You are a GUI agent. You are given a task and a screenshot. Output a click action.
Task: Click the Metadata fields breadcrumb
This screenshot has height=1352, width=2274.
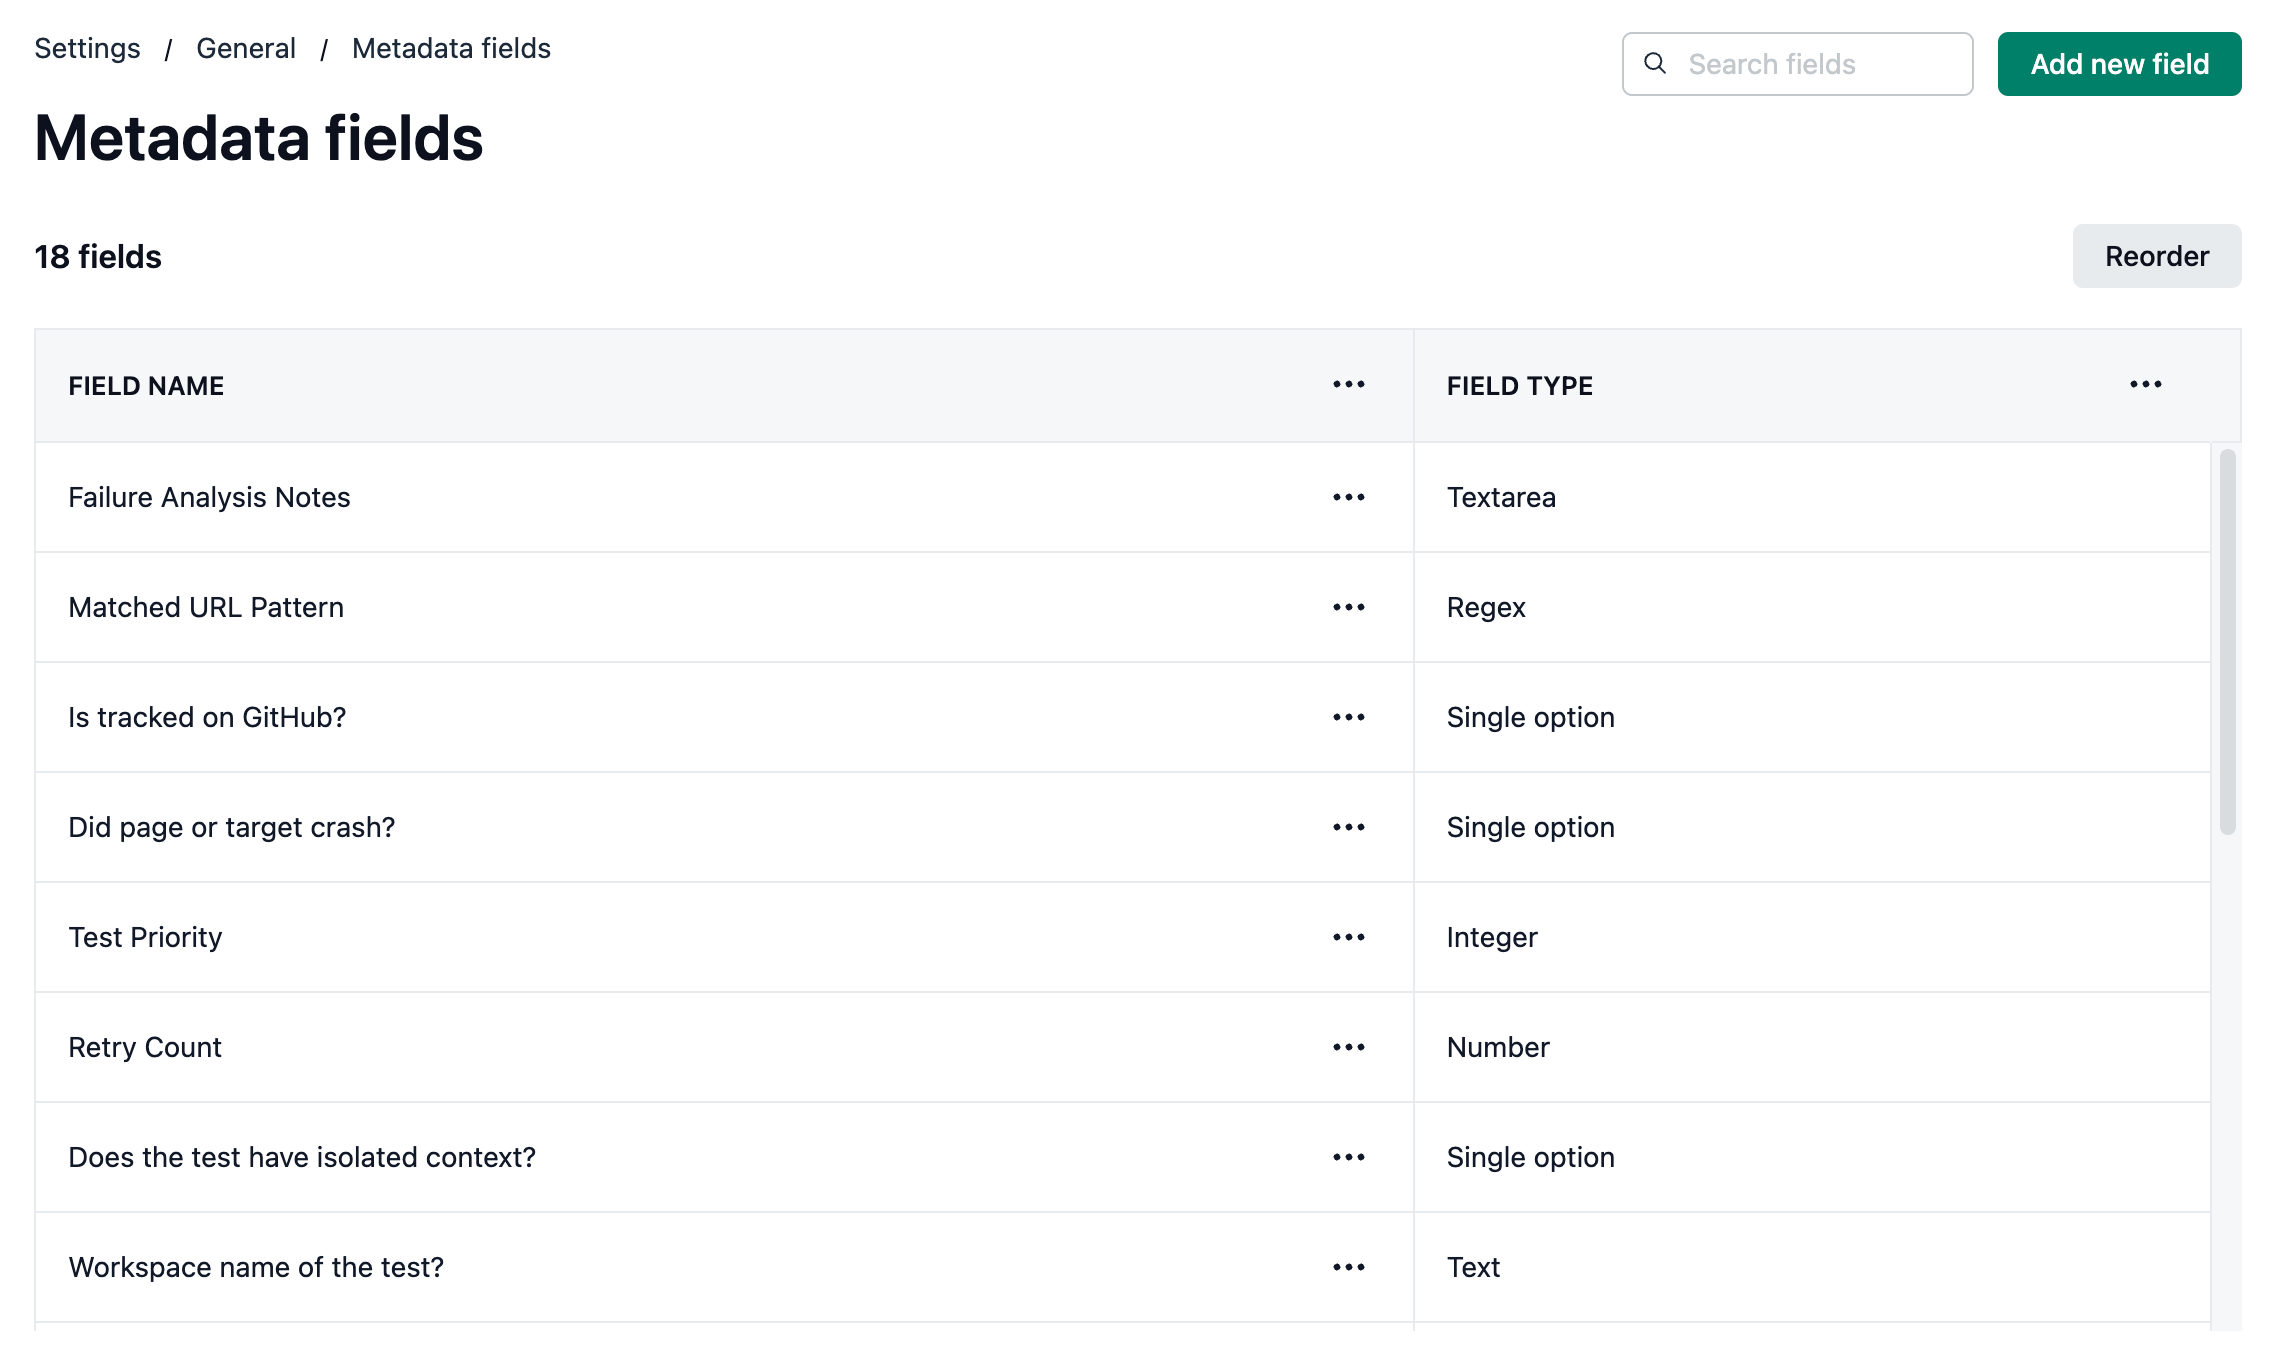pos(451,48)
